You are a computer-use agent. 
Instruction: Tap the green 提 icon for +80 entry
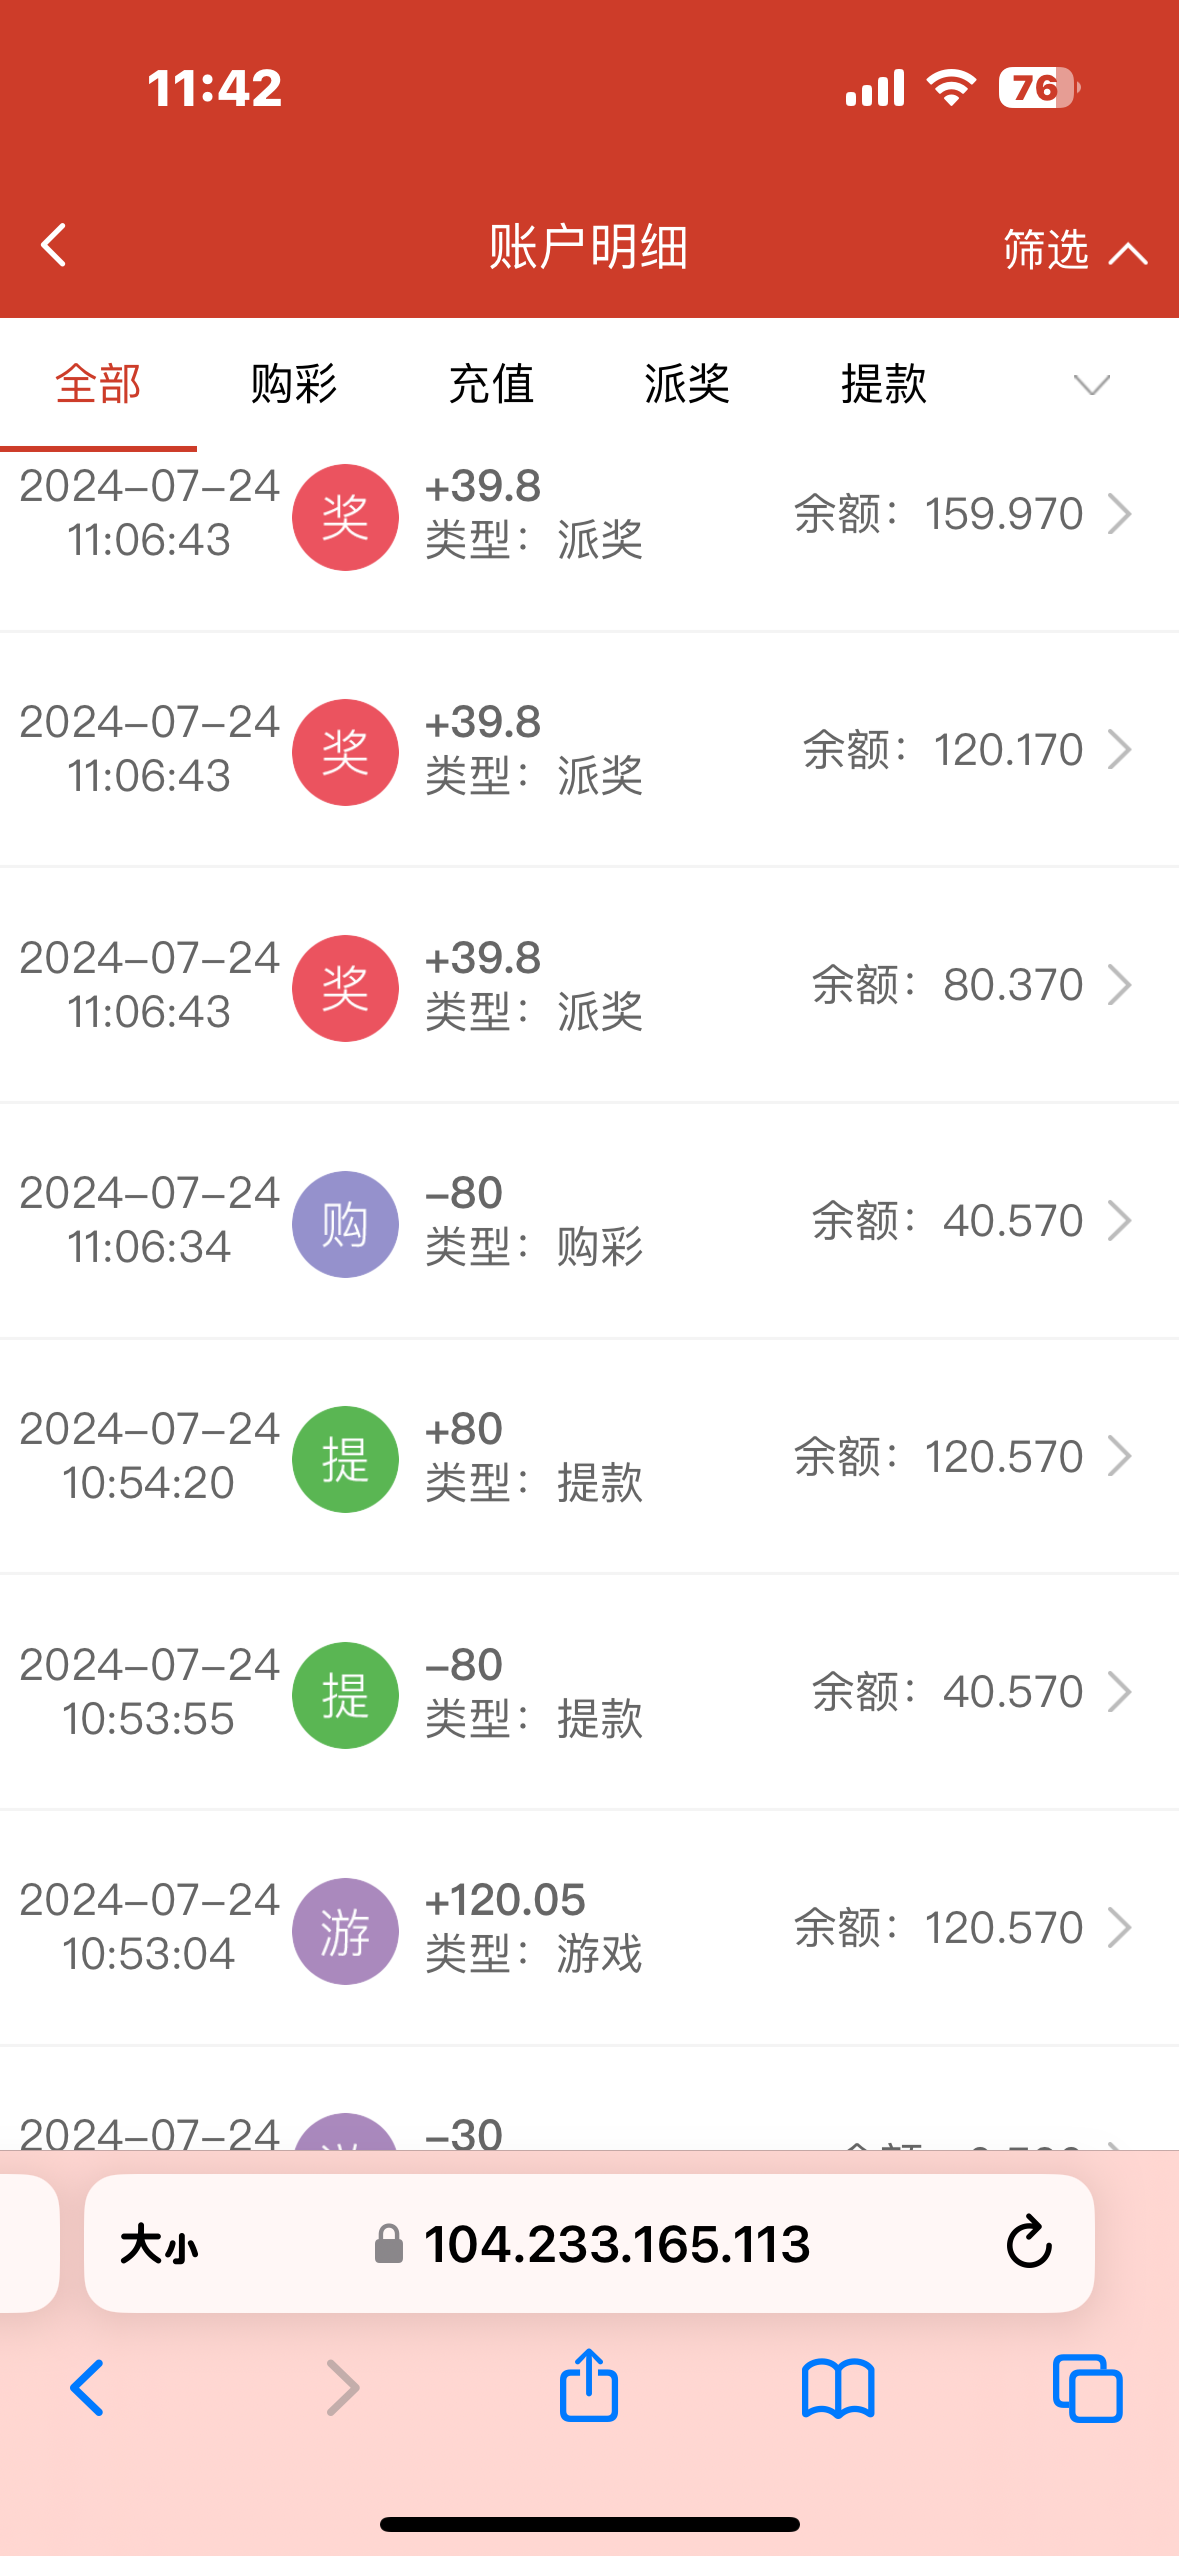pos(345,1459)
